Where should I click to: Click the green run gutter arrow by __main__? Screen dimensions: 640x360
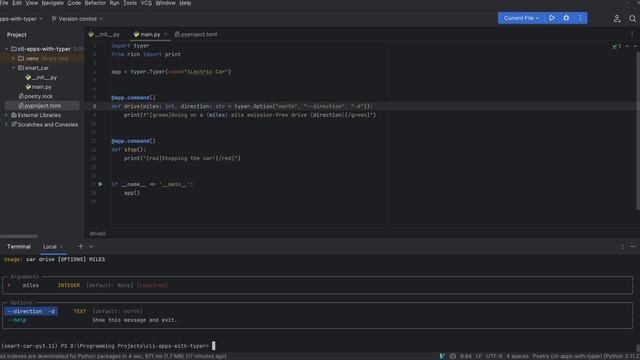pos(100,184)
